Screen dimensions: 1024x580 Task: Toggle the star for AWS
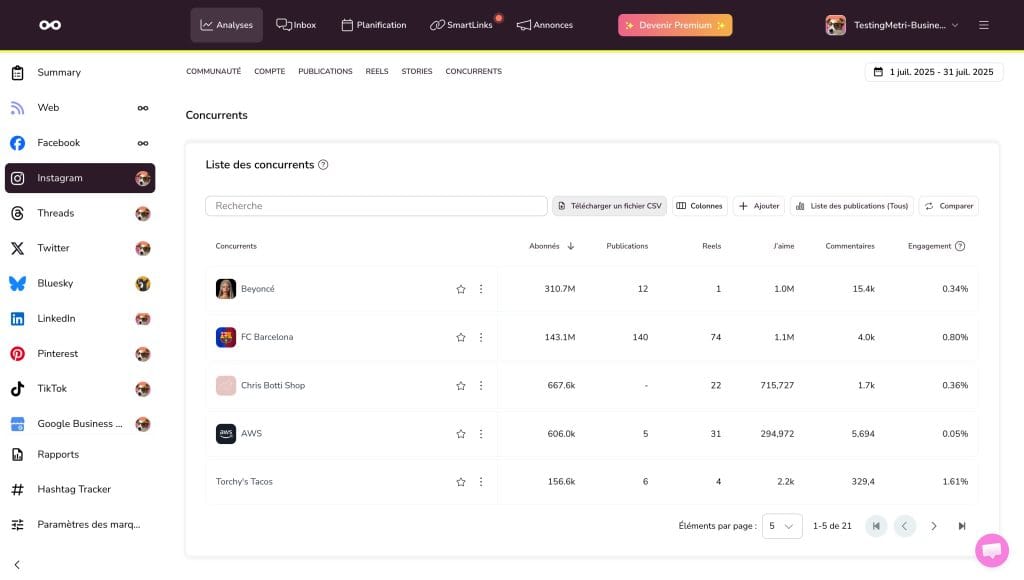461,434
